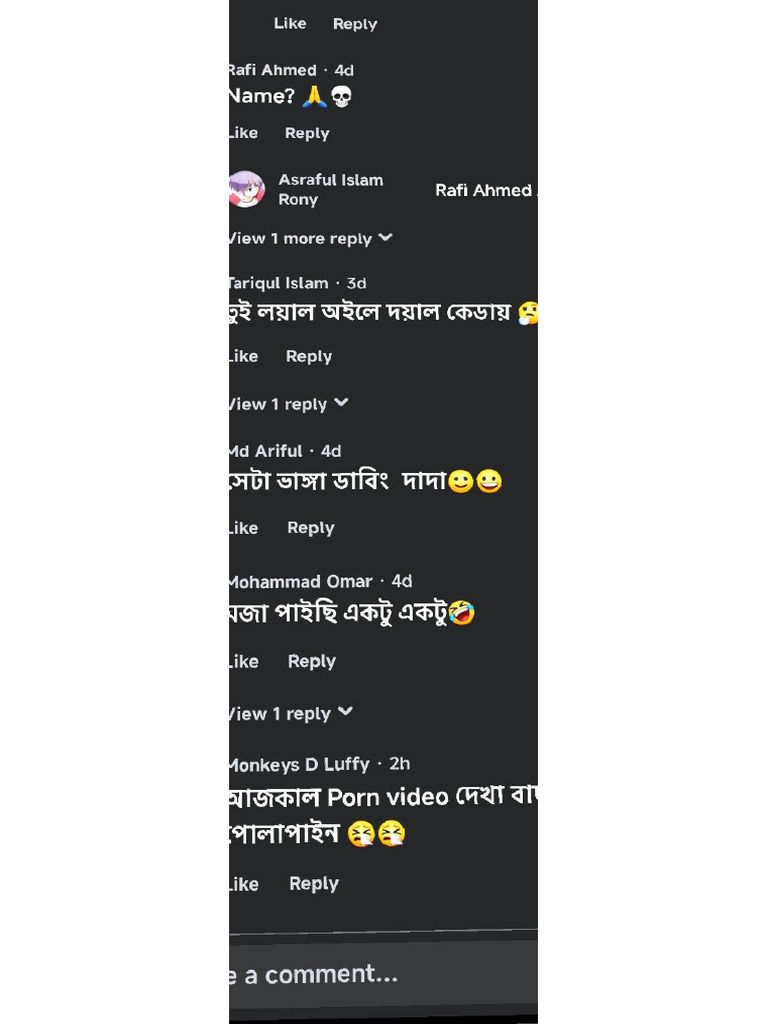Reply to Mohammad Omar's comment
Image resolution: width=768 pixels, height=1024 pixels.
click(311, 661)
